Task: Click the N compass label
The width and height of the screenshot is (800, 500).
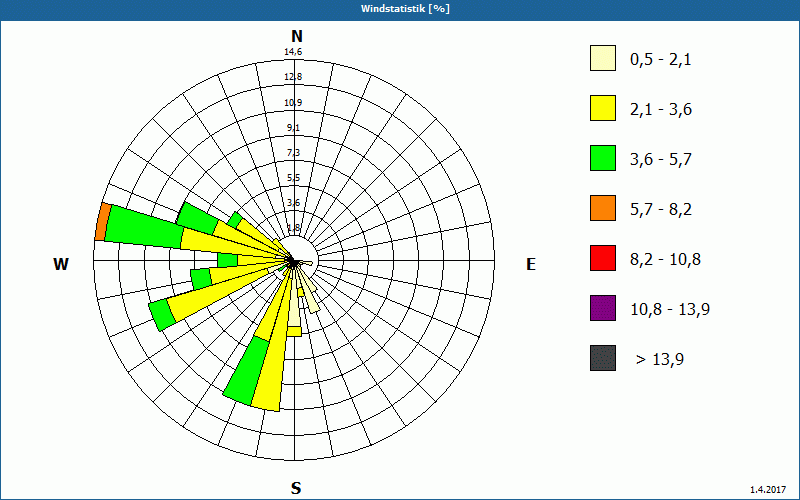Action: point(296,36)
